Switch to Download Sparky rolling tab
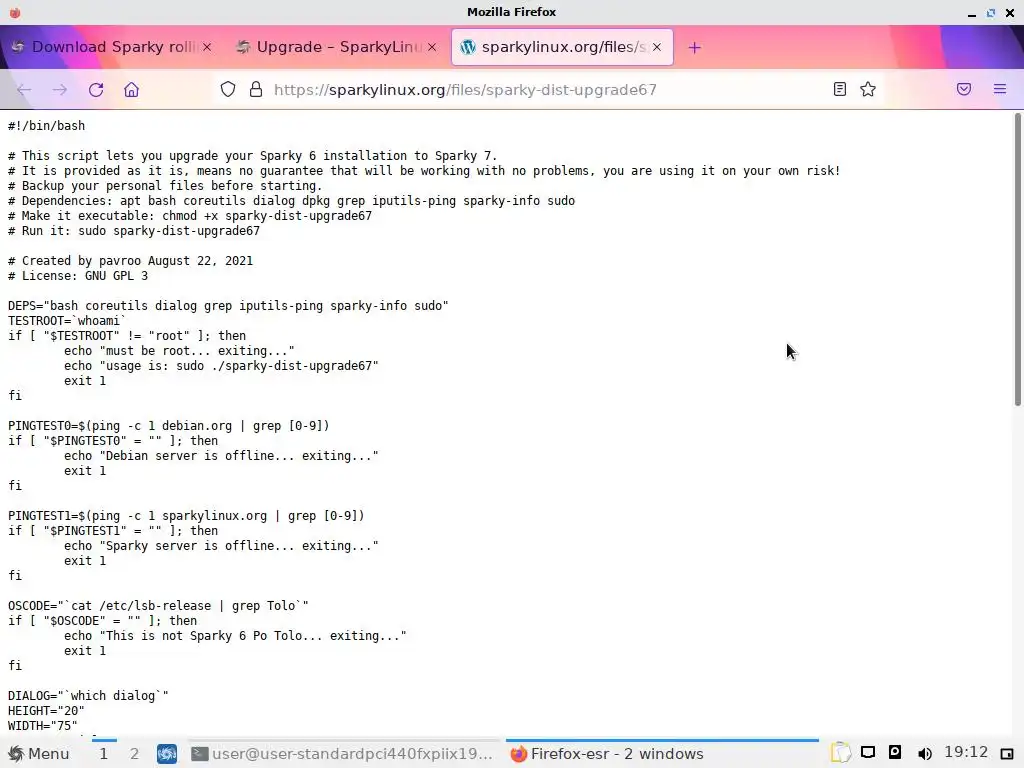This screenshot has width=1024, height=768. [x=112, y=47]
